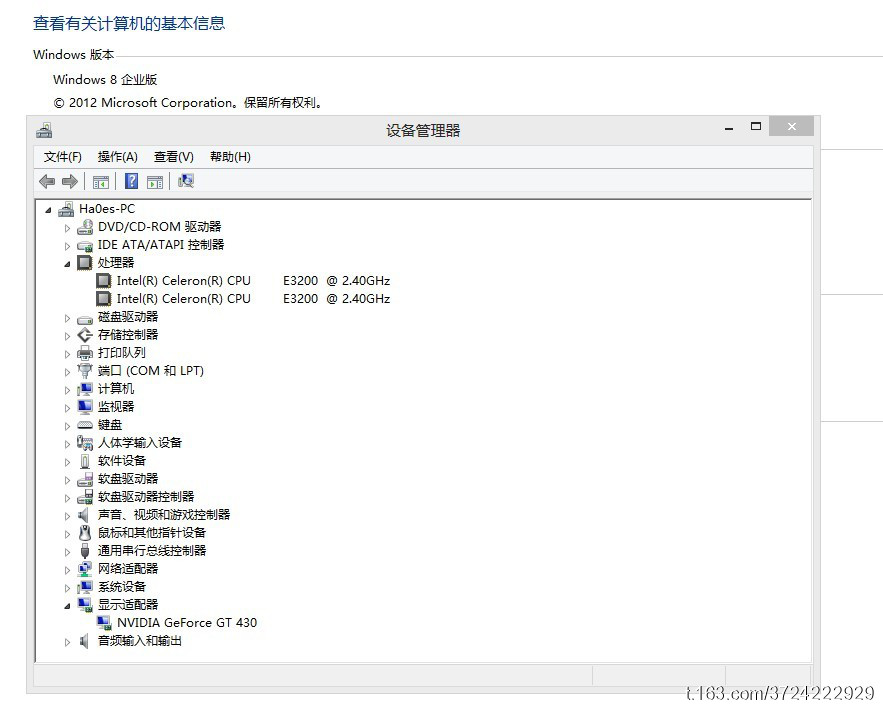Click the network adapters icon

pyautogui.click(x=85, y=569)
